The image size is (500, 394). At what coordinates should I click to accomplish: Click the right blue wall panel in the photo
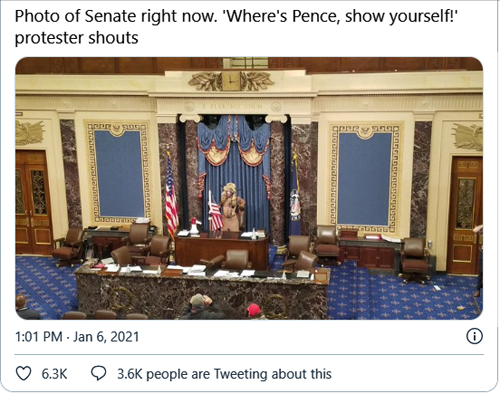[364, 178]
